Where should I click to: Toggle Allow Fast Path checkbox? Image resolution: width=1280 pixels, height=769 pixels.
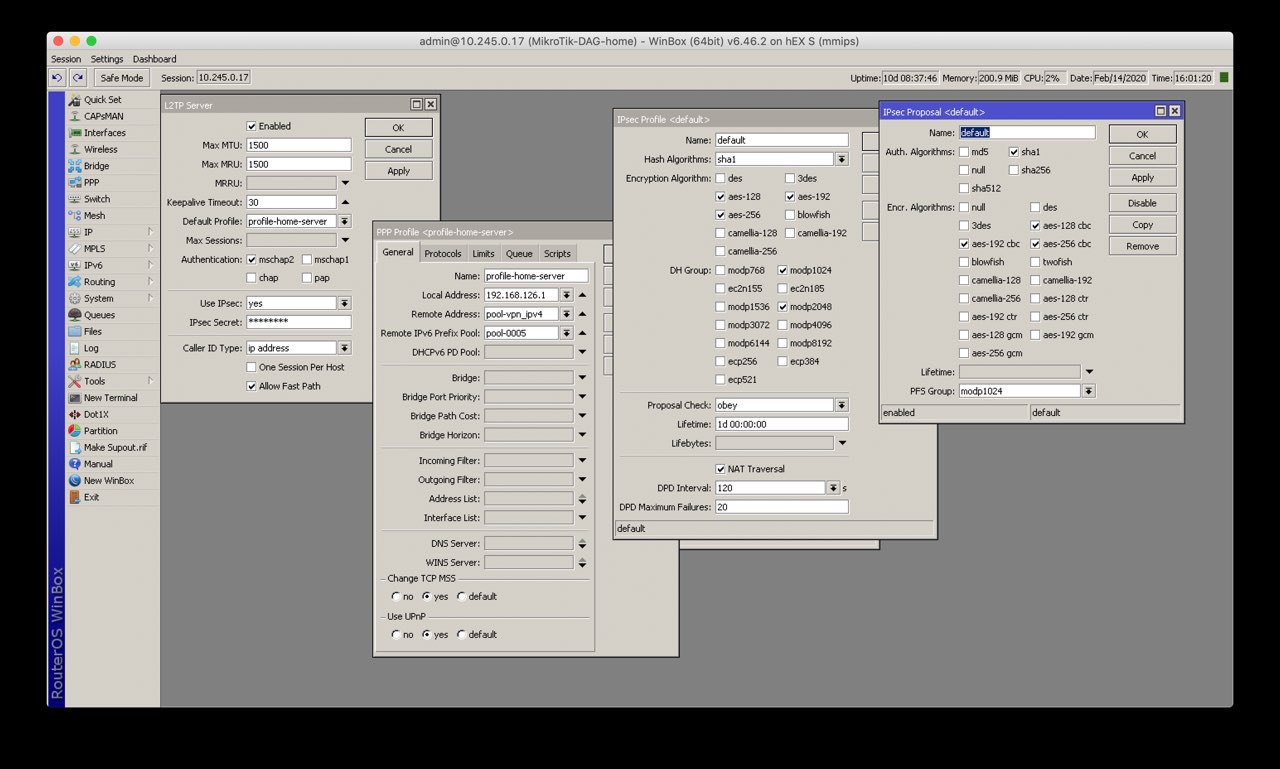[x=252, y=386]
